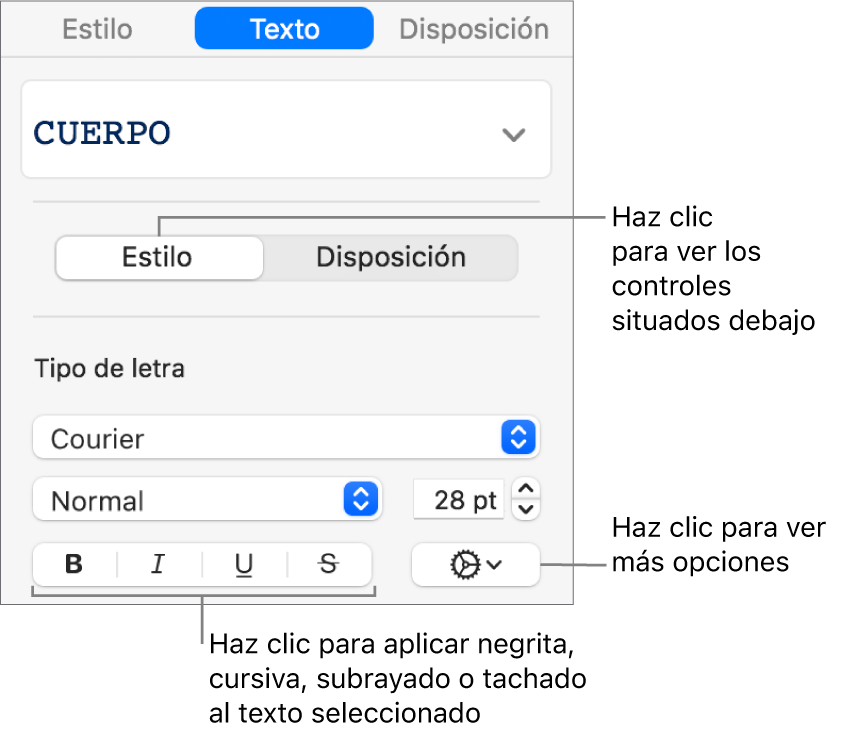The width and height of the screenshot is (841, 739).
Task: Select the blue Texto tab
Action: click(284, 29)
